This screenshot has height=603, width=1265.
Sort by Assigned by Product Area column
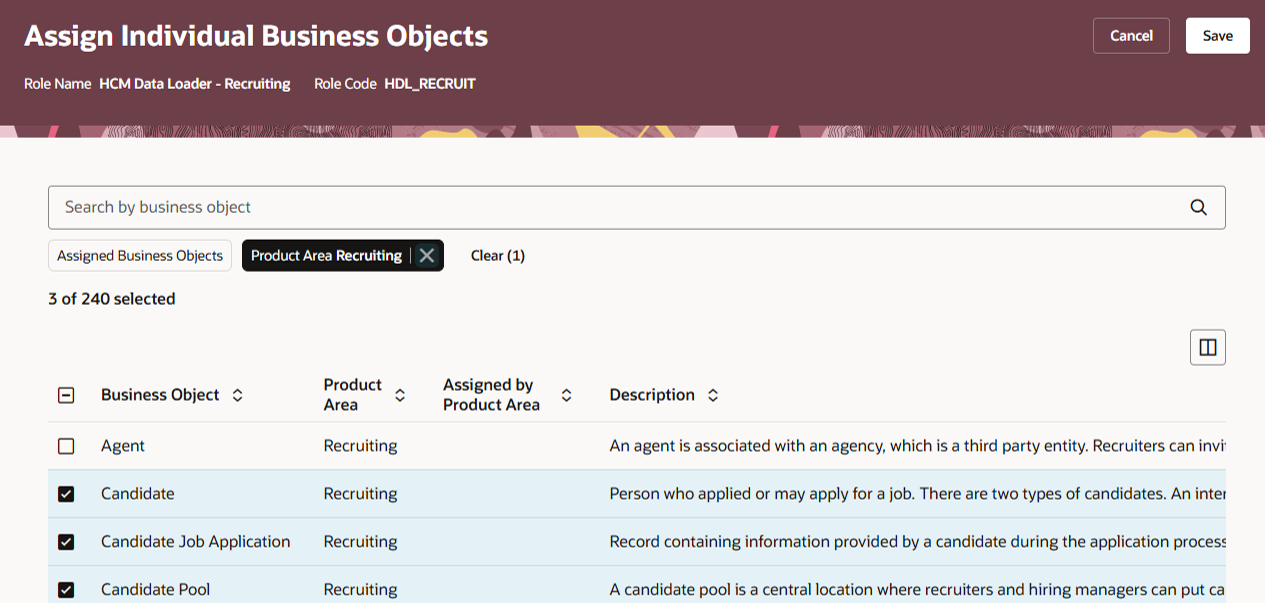566,395
